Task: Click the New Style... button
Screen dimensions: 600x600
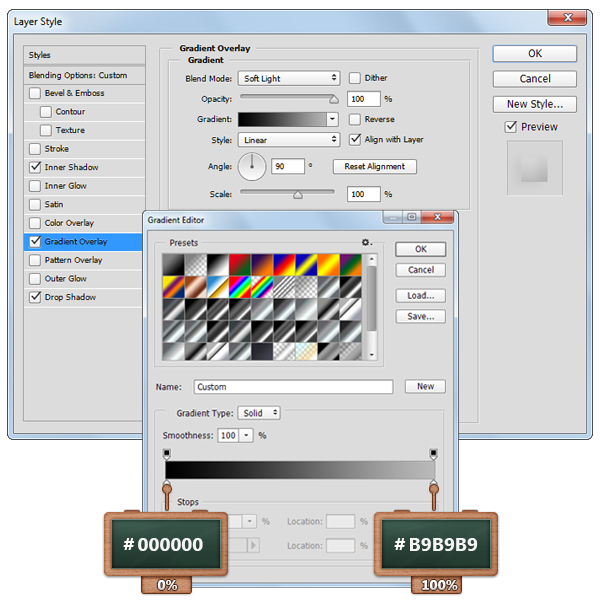Action: coord(534,104)
